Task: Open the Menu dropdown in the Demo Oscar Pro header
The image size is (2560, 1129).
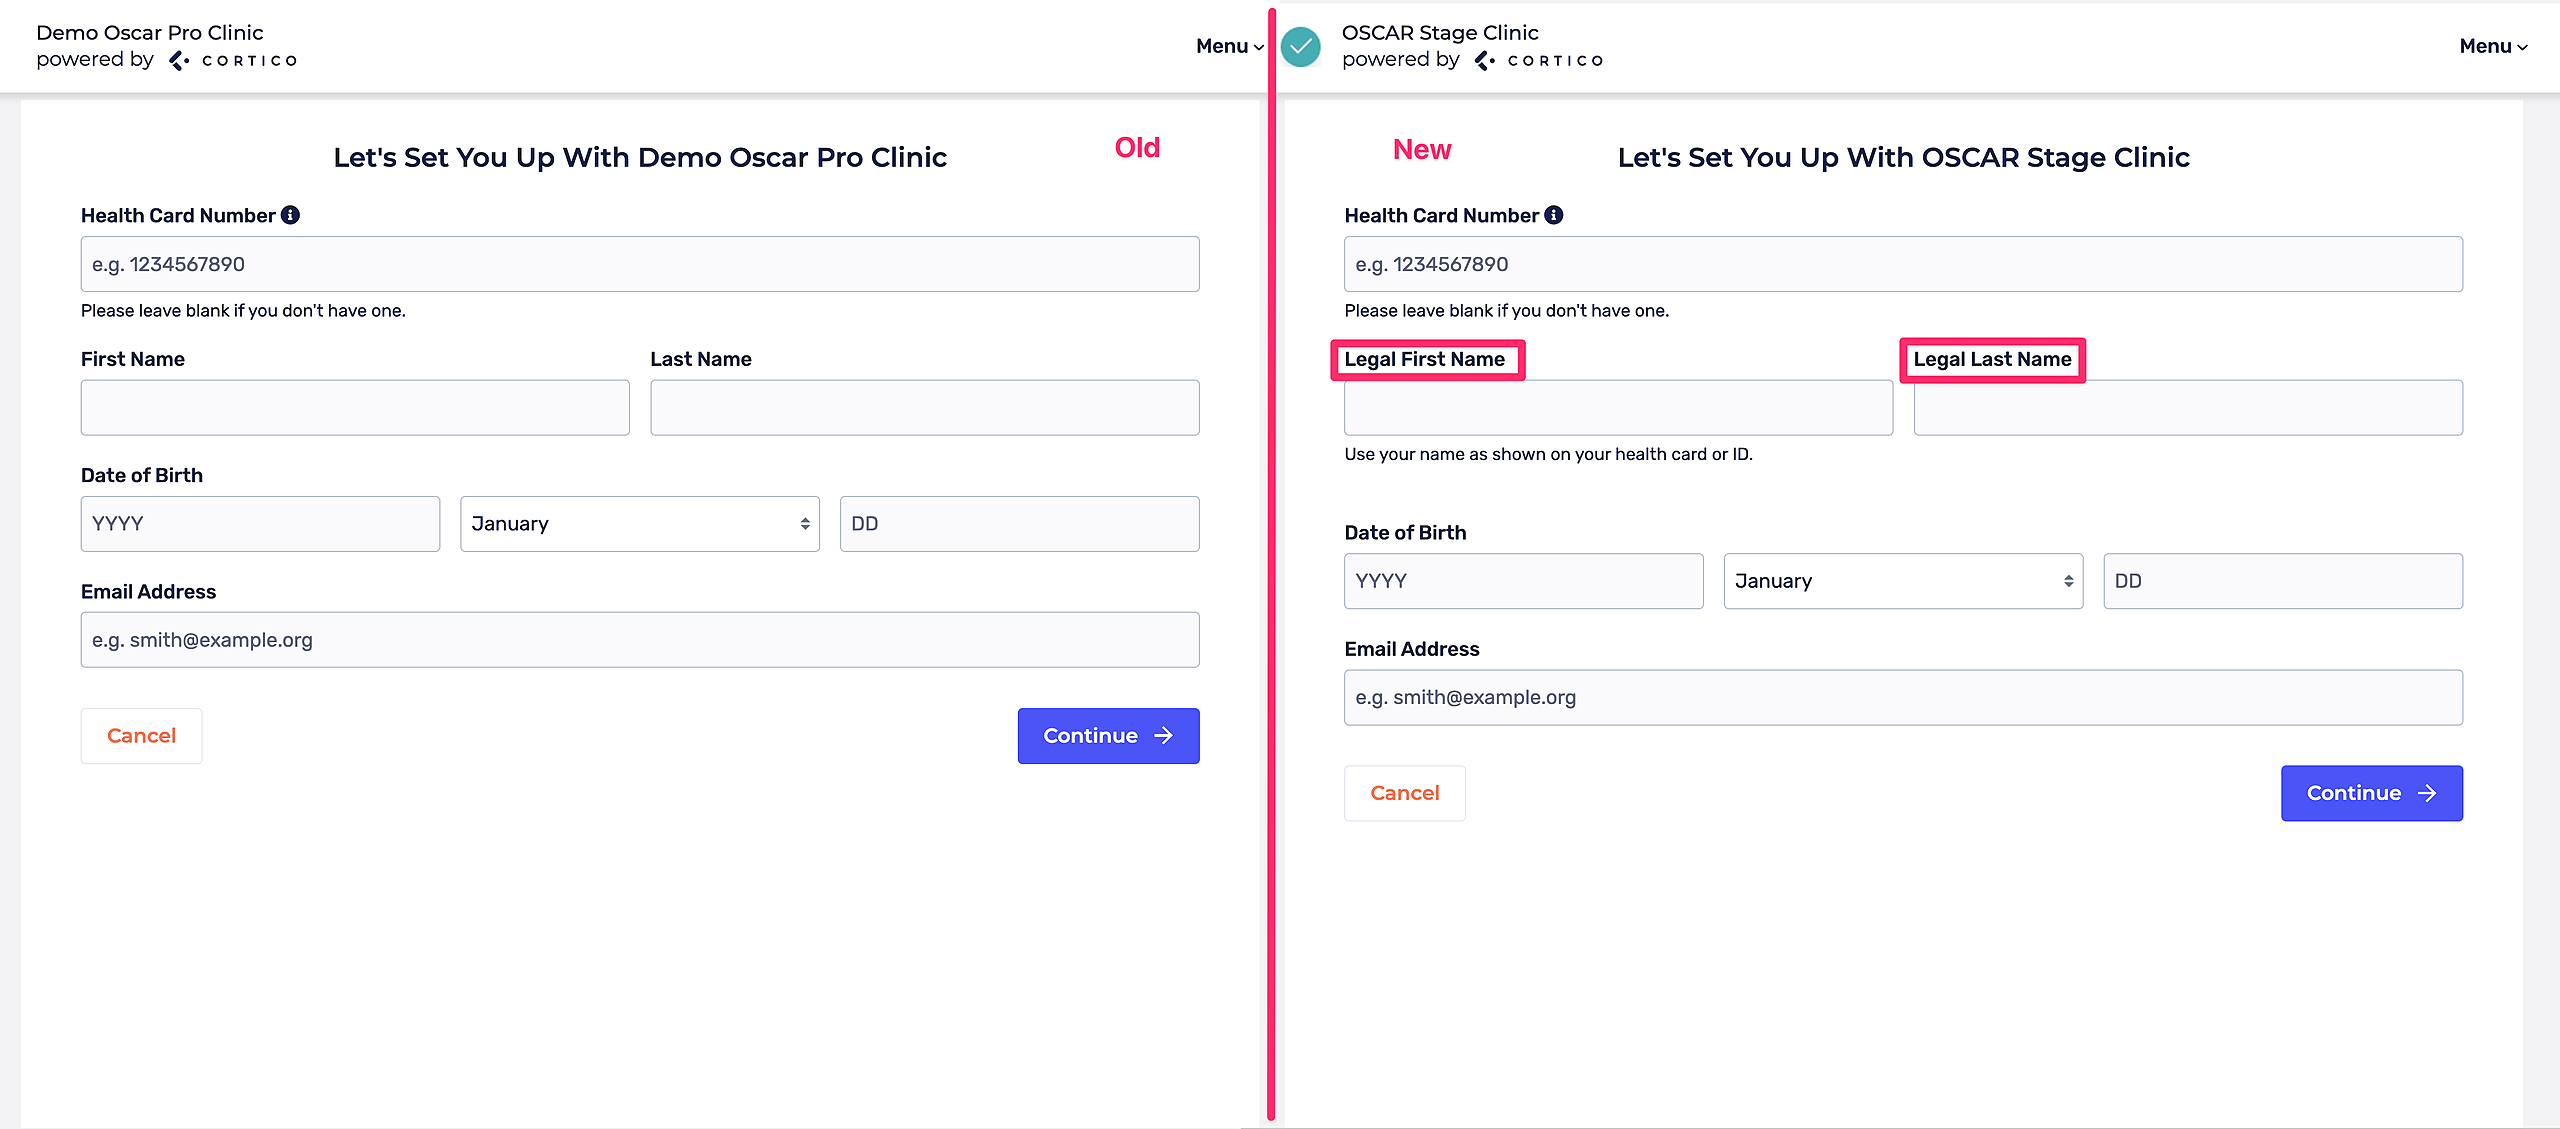Action: pos(1229,46)
